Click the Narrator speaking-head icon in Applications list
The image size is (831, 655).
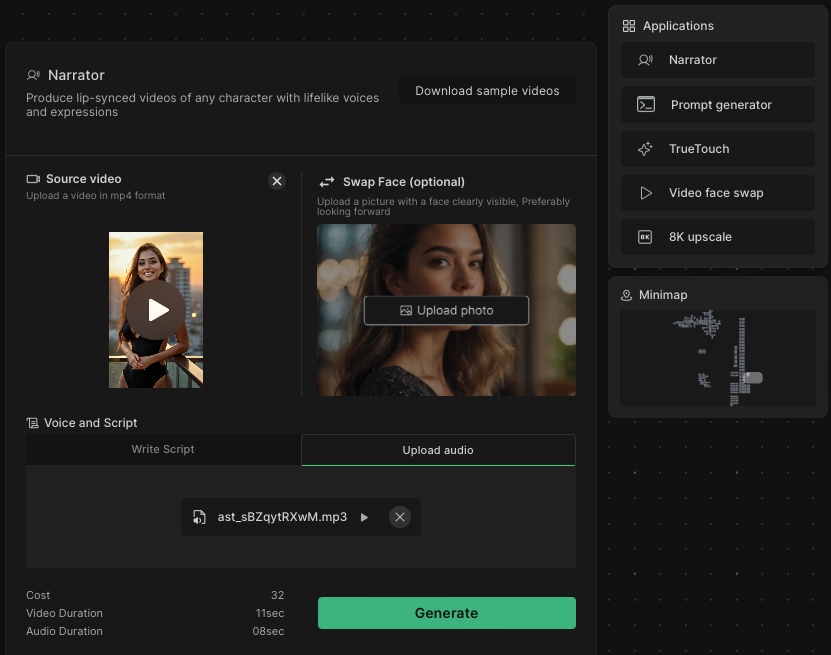[x=645, y=60]
